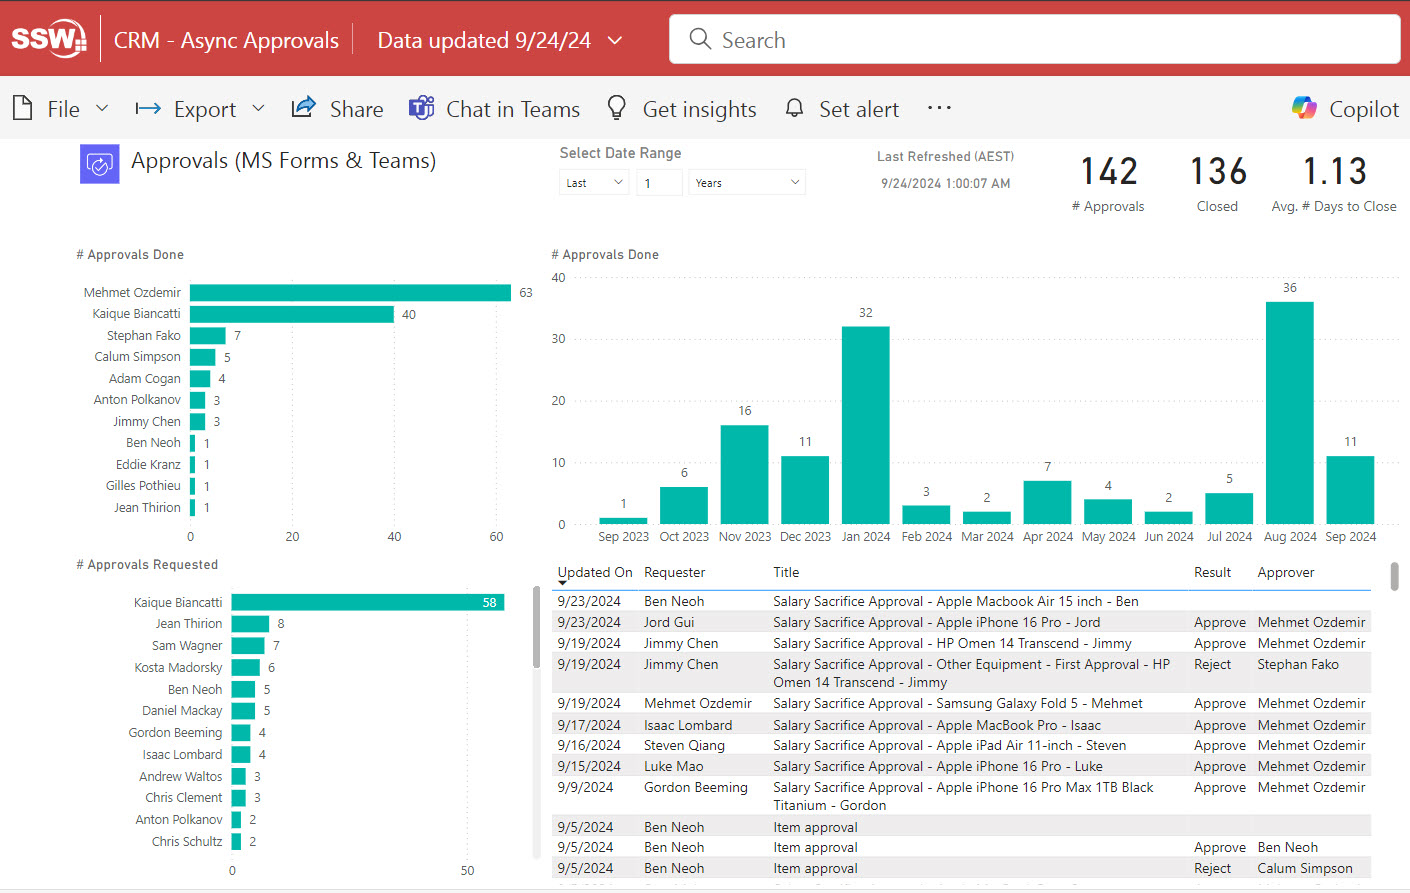Open Chat in Teams icon
1410x893 pixels.
421,108
